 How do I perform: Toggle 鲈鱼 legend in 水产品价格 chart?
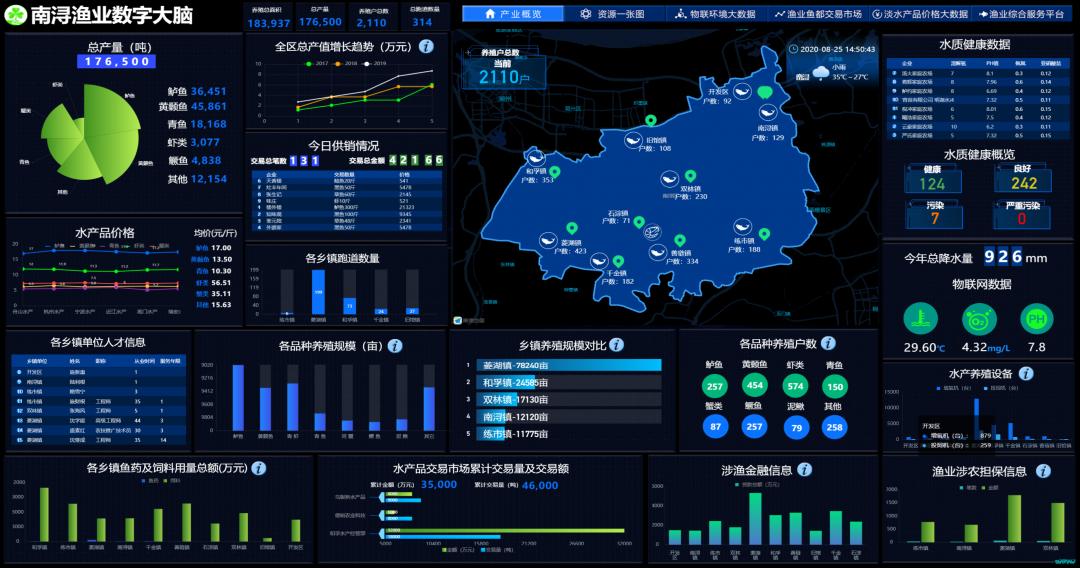(x=53, y=246)
